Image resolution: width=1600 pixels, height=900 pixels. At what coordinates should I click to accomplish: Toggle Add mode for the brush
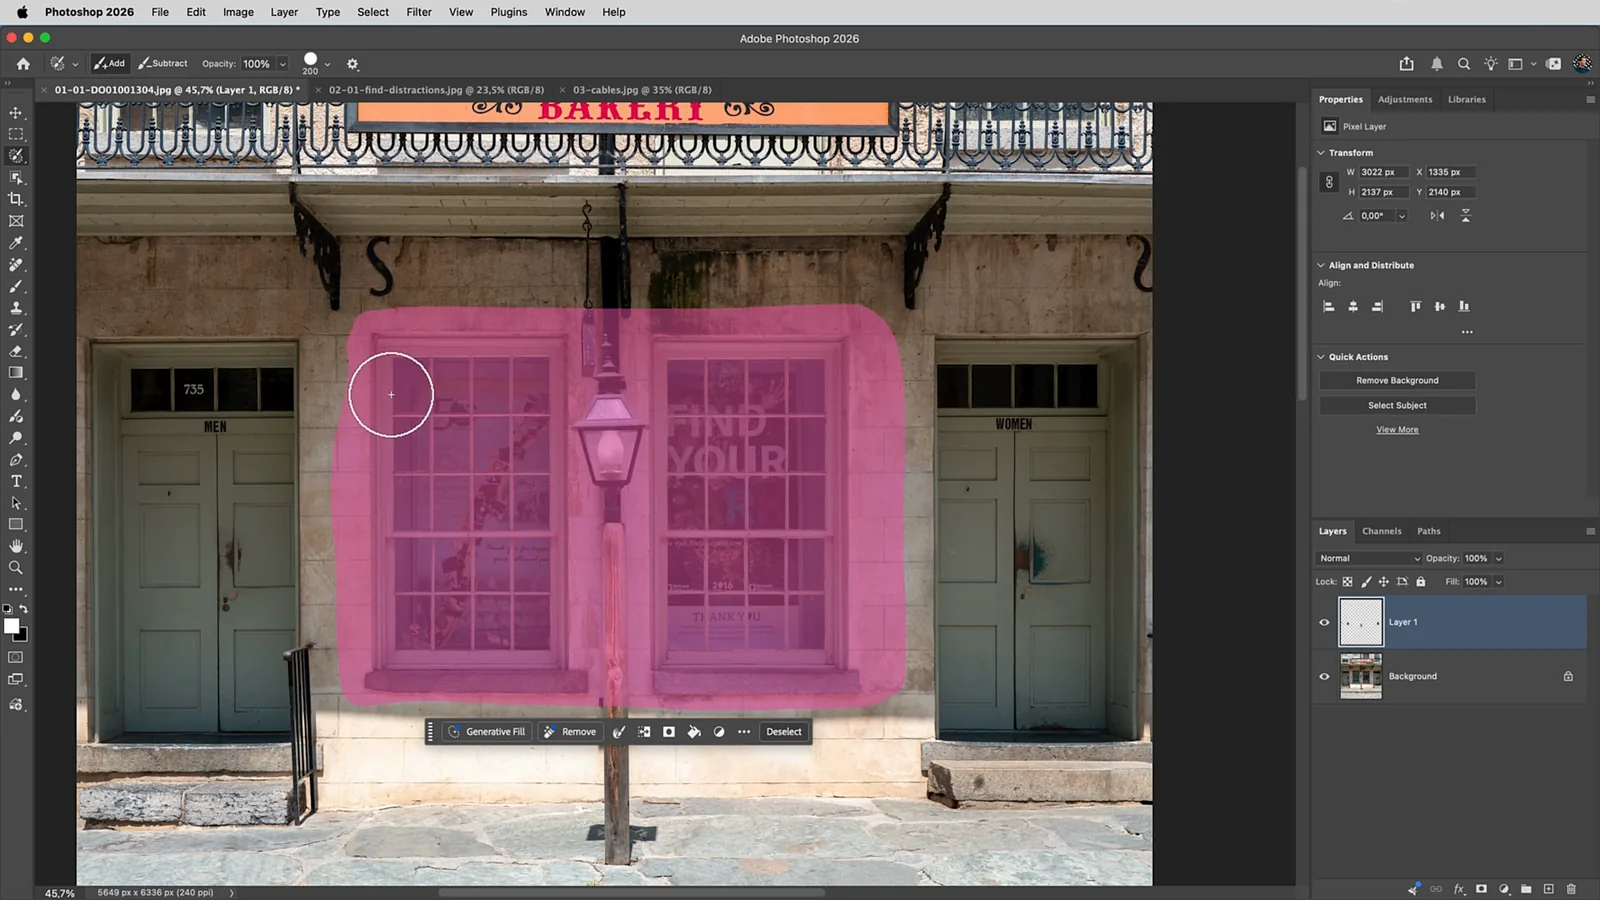110,63
